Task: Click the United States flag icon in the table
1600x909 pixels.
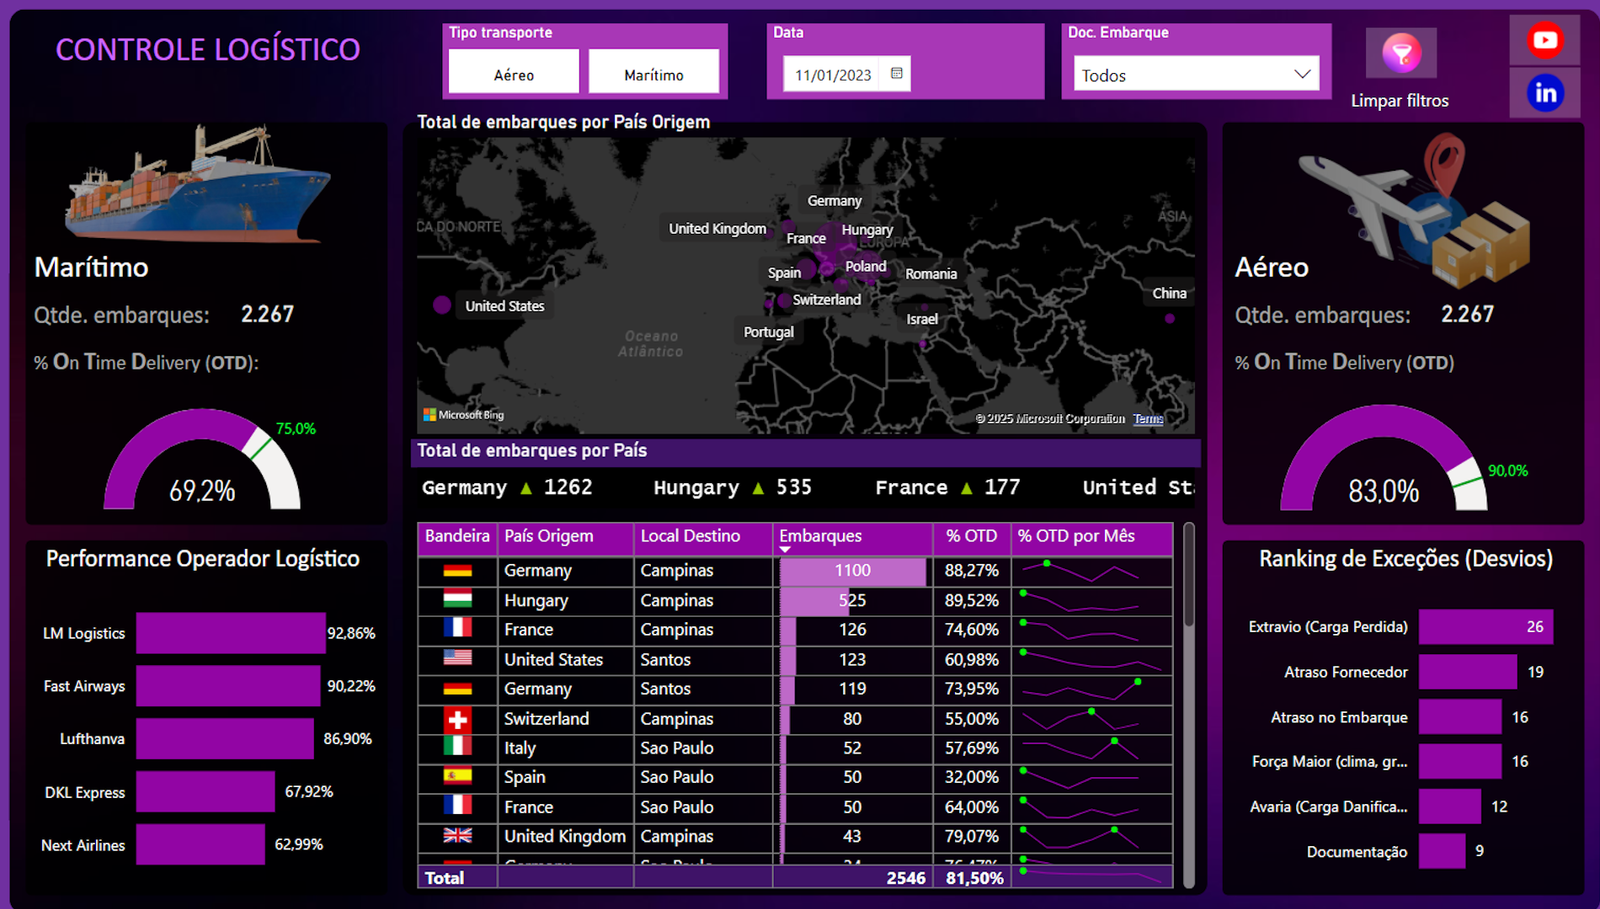Action: 457,659
